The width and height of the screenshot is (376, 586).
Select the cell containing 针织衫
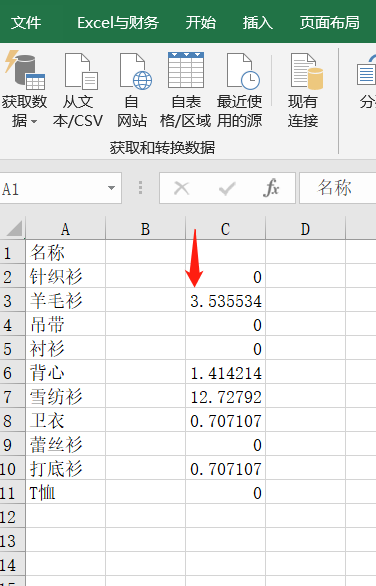click(x=65, y=276)
